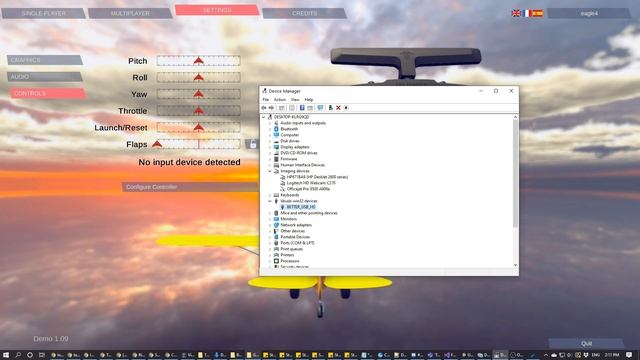Click the Other devices label
640x360 pixels.
pos(292,231)
